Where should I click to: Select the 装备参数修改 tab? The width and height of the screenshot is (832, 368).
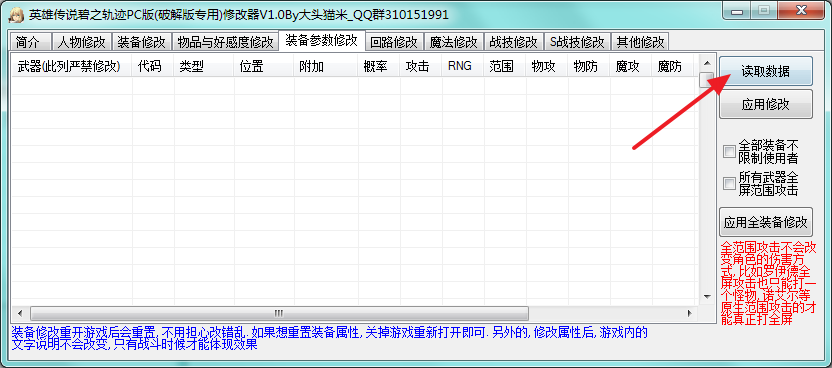click(322, 40)
